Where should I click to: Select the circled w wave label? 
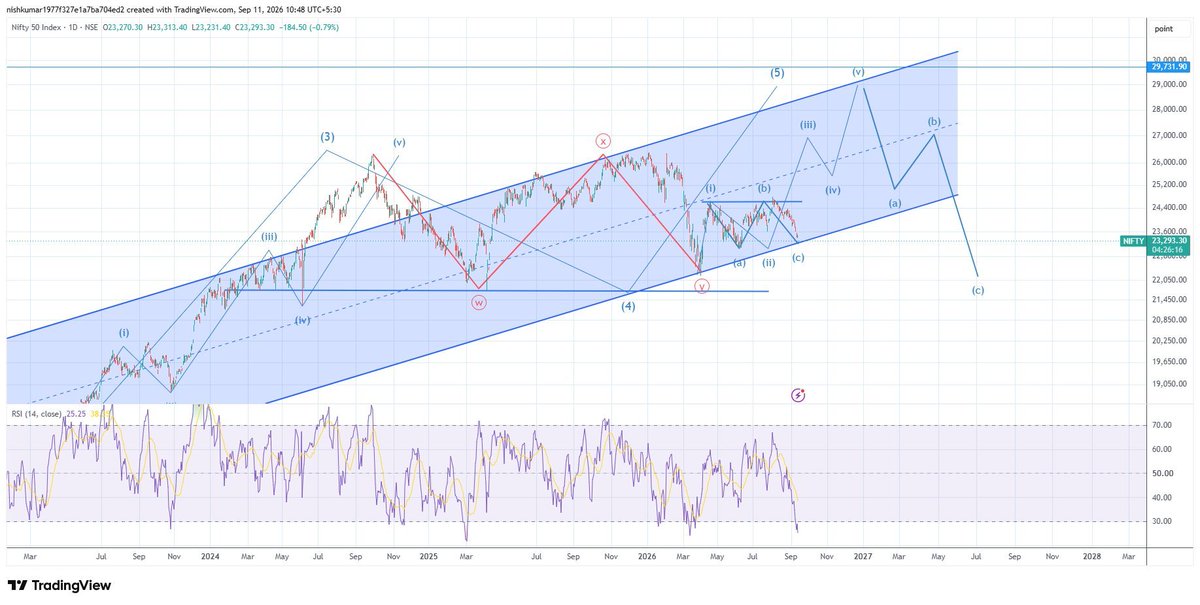[x=479, y=303]
